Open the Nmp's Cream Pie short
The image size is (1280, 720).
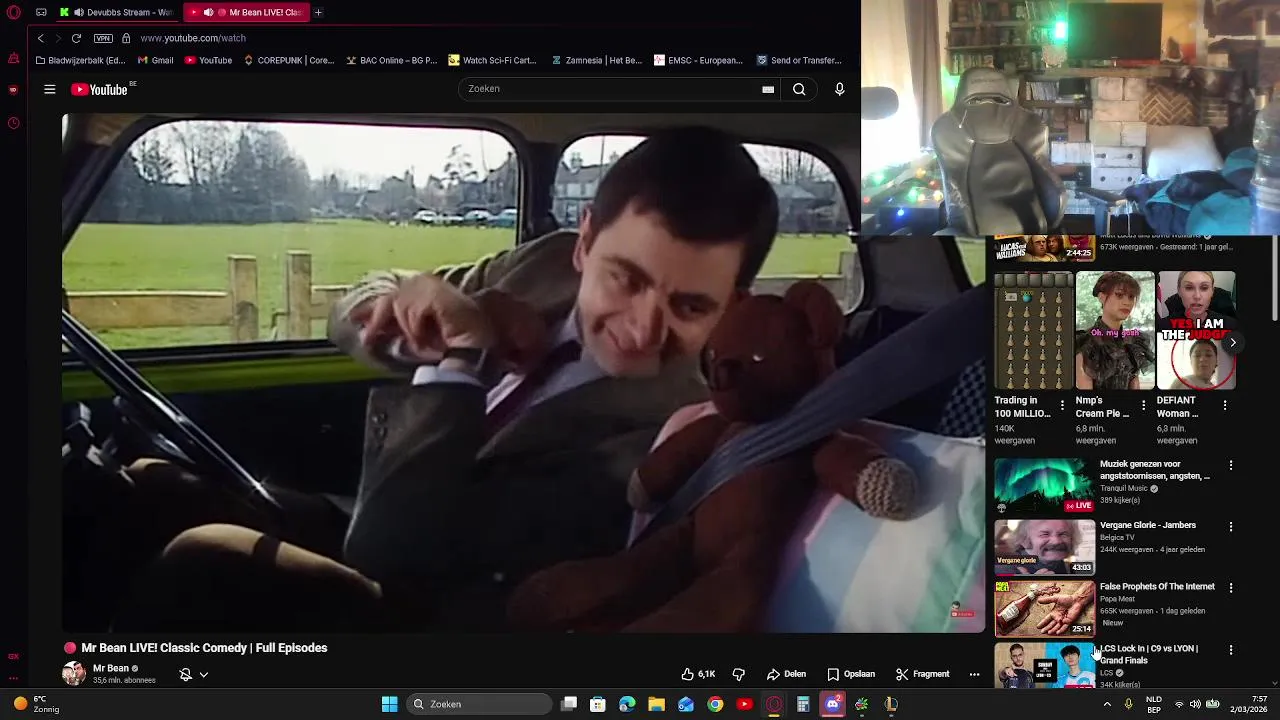(x=1115, y=330)
